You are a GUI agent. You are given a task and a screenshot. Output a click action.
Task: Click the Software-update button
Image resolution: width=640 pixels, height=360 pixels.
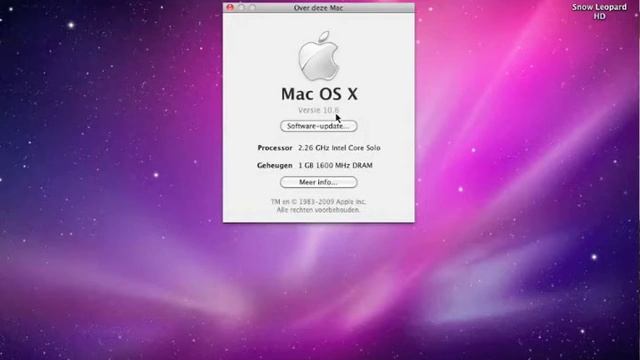(x=318, y=126)
